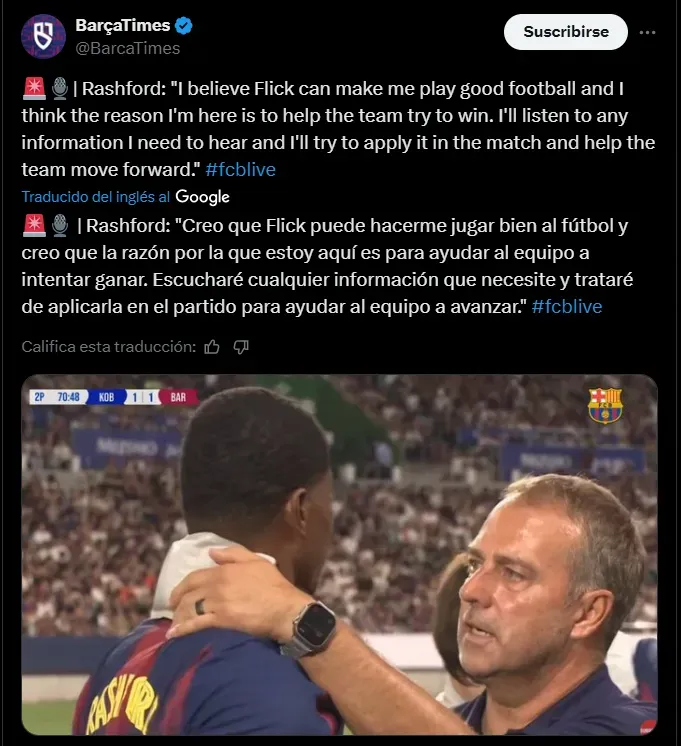Image resolution: width=681 pixels, height=746 pixels.
Task: Click the KOB 1-1 BAR scoreboard overlay
Action: tap(113, 397)
